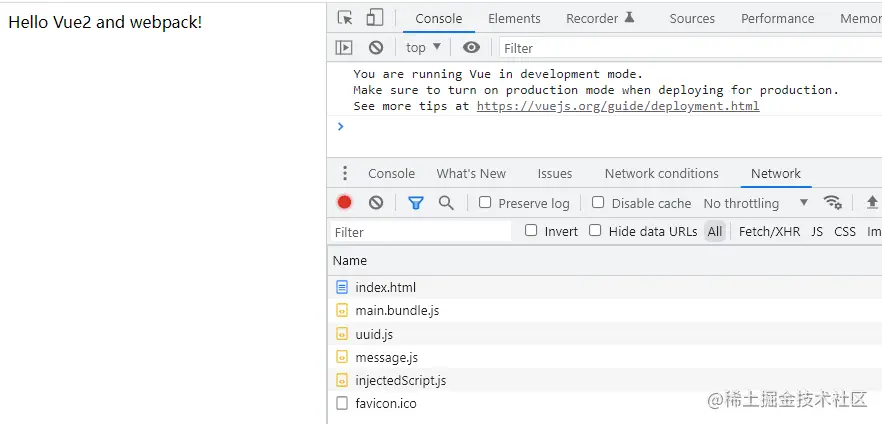Select the injectedScript.js request row

click(605, 381)
